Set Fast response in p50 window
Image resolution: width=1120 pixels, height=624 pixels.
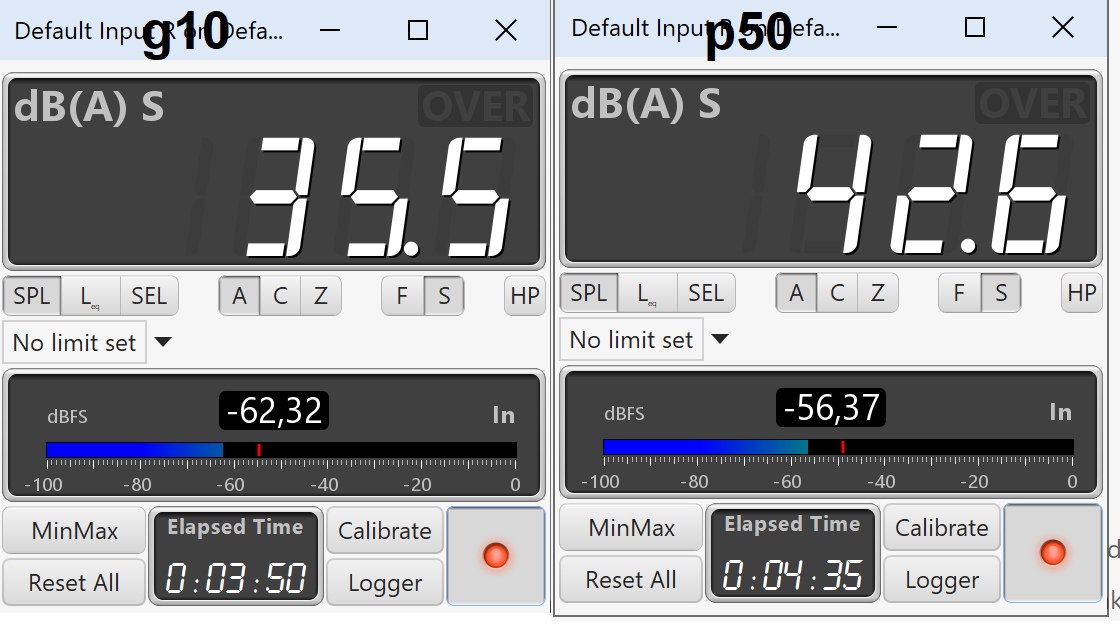click(x=959, y=293)
